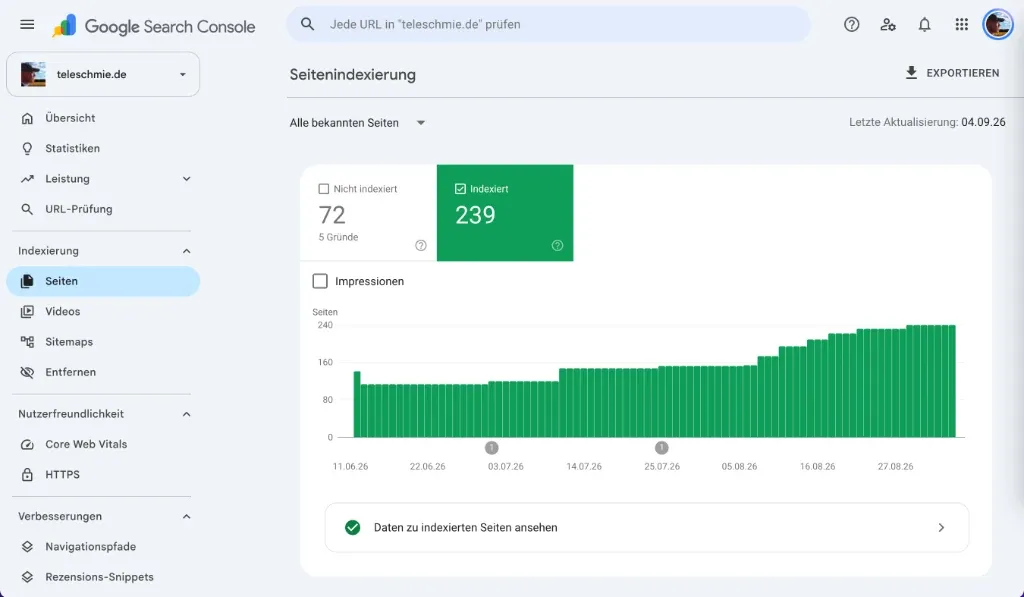Collapse the Indexierung section
The height and width of the screenshot is (597, 1024).
[x=186, y=251]
